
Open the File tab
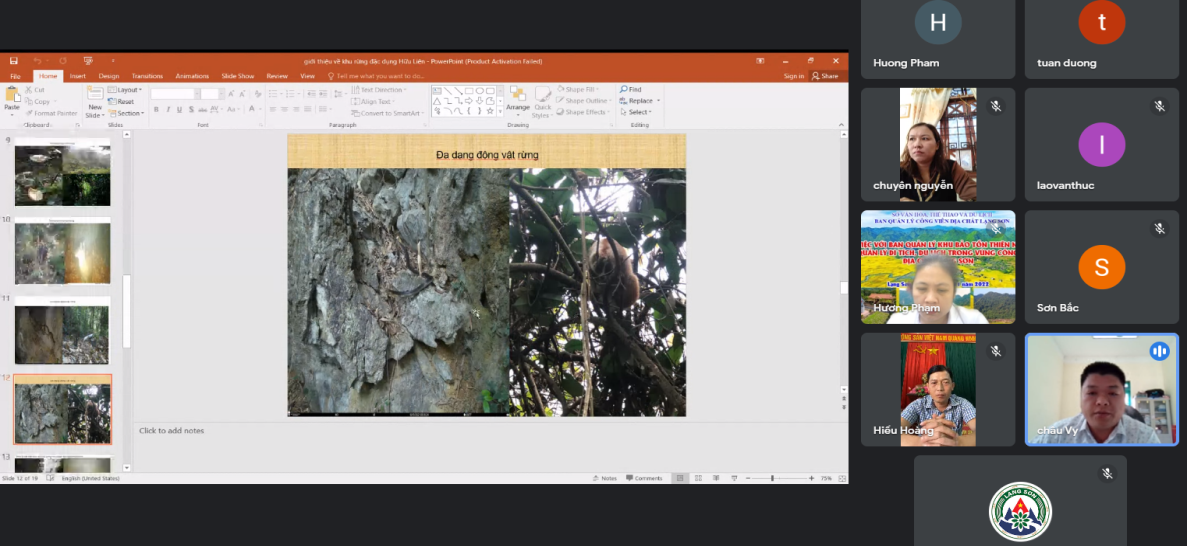[x=15, y=76]
